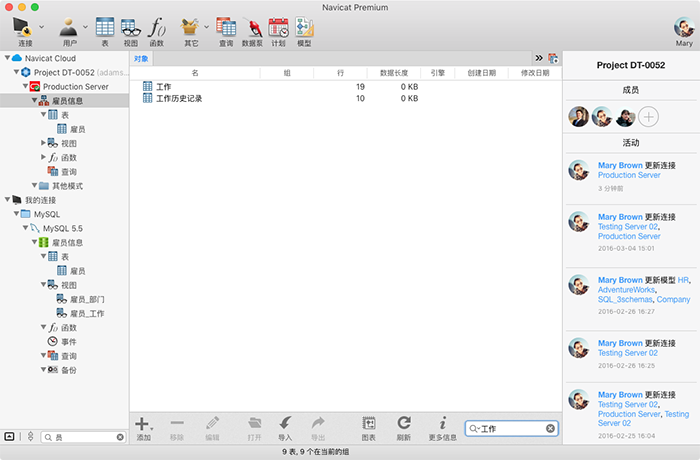Select the 对象 (Objects) tab
This screenshot has height=460, width=700.
[141, 59]
